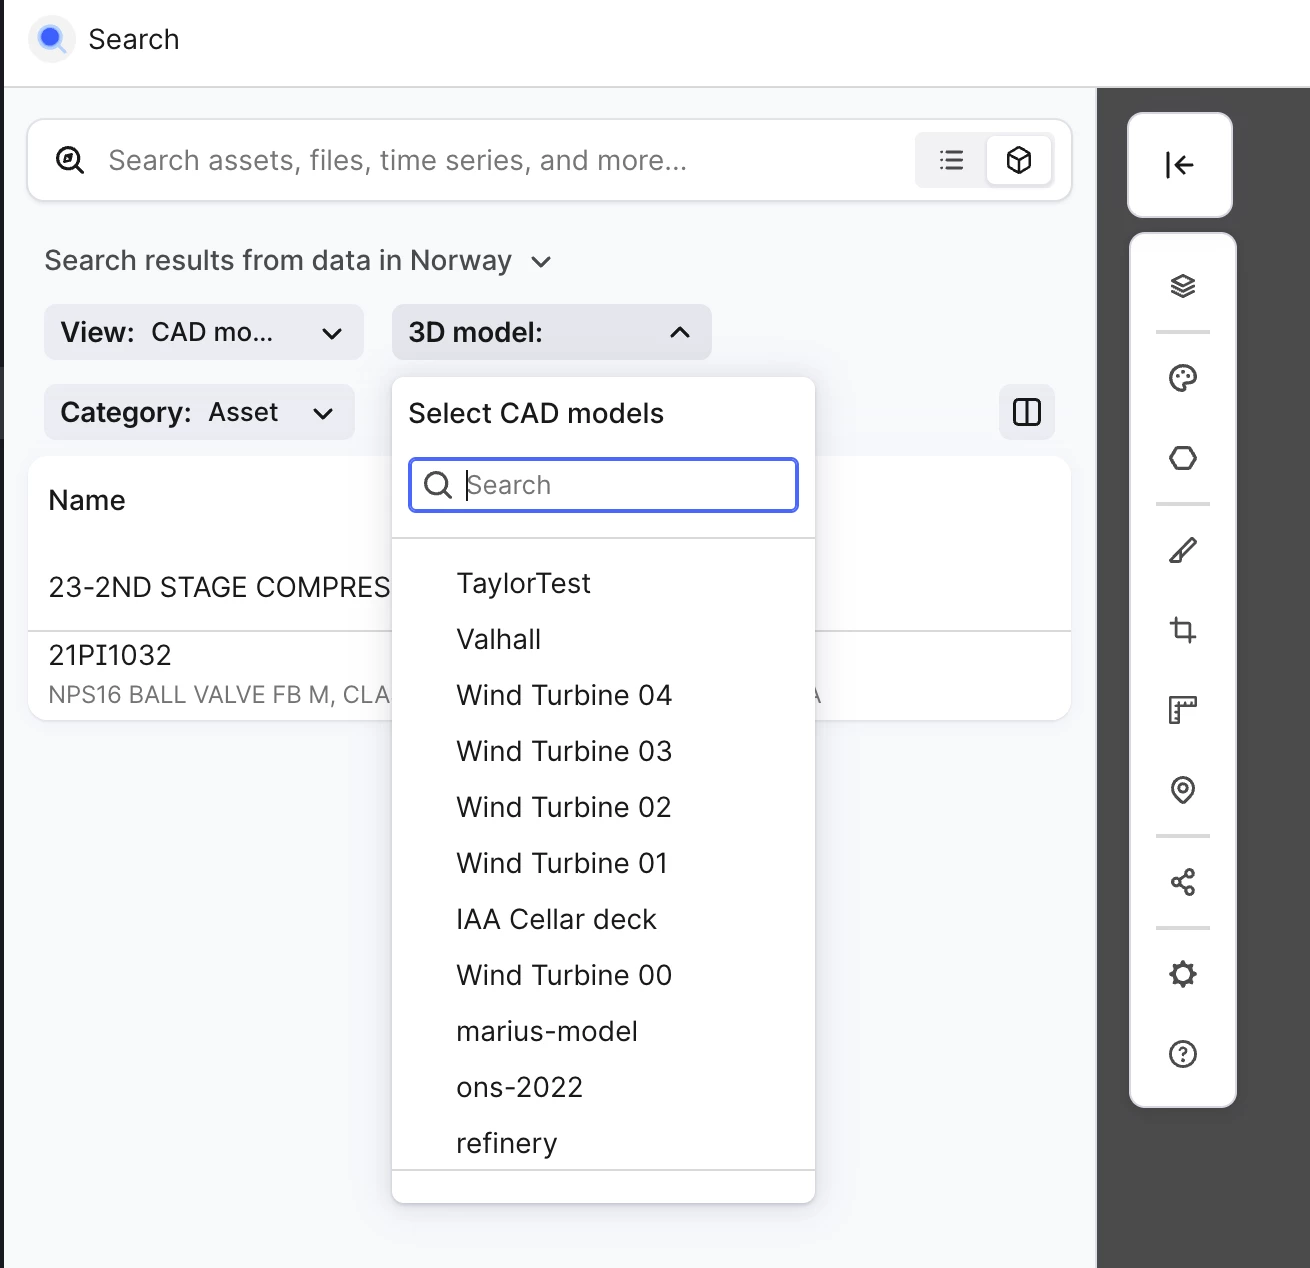Click the hexagon shape tool icon
This screenshot has height=1268, width=1310.
click(1183, 458)
